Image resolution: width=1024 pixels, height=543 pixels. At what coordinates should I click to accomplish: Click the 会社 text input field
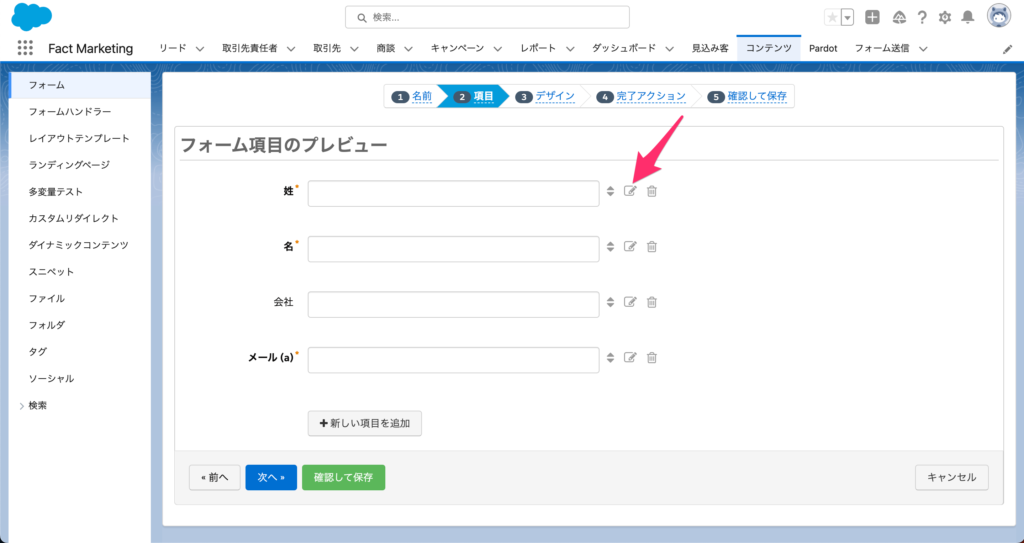point(453,304)
